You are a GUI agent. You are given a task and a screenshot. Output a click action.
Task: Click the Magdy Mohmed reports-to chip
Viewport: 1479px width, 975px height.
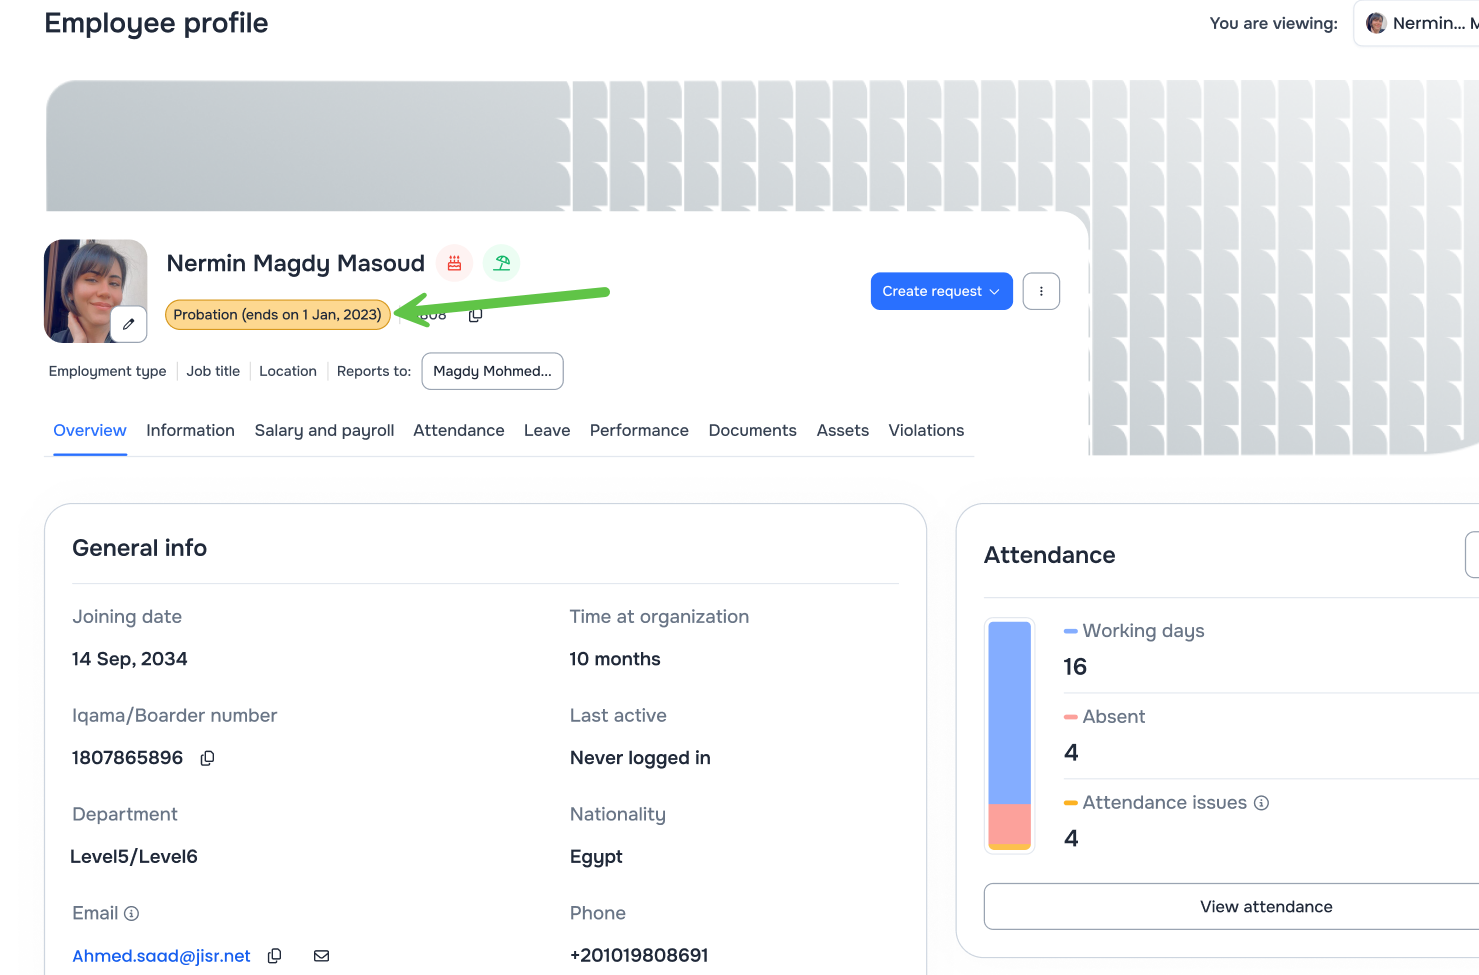(x=492, y=371)
